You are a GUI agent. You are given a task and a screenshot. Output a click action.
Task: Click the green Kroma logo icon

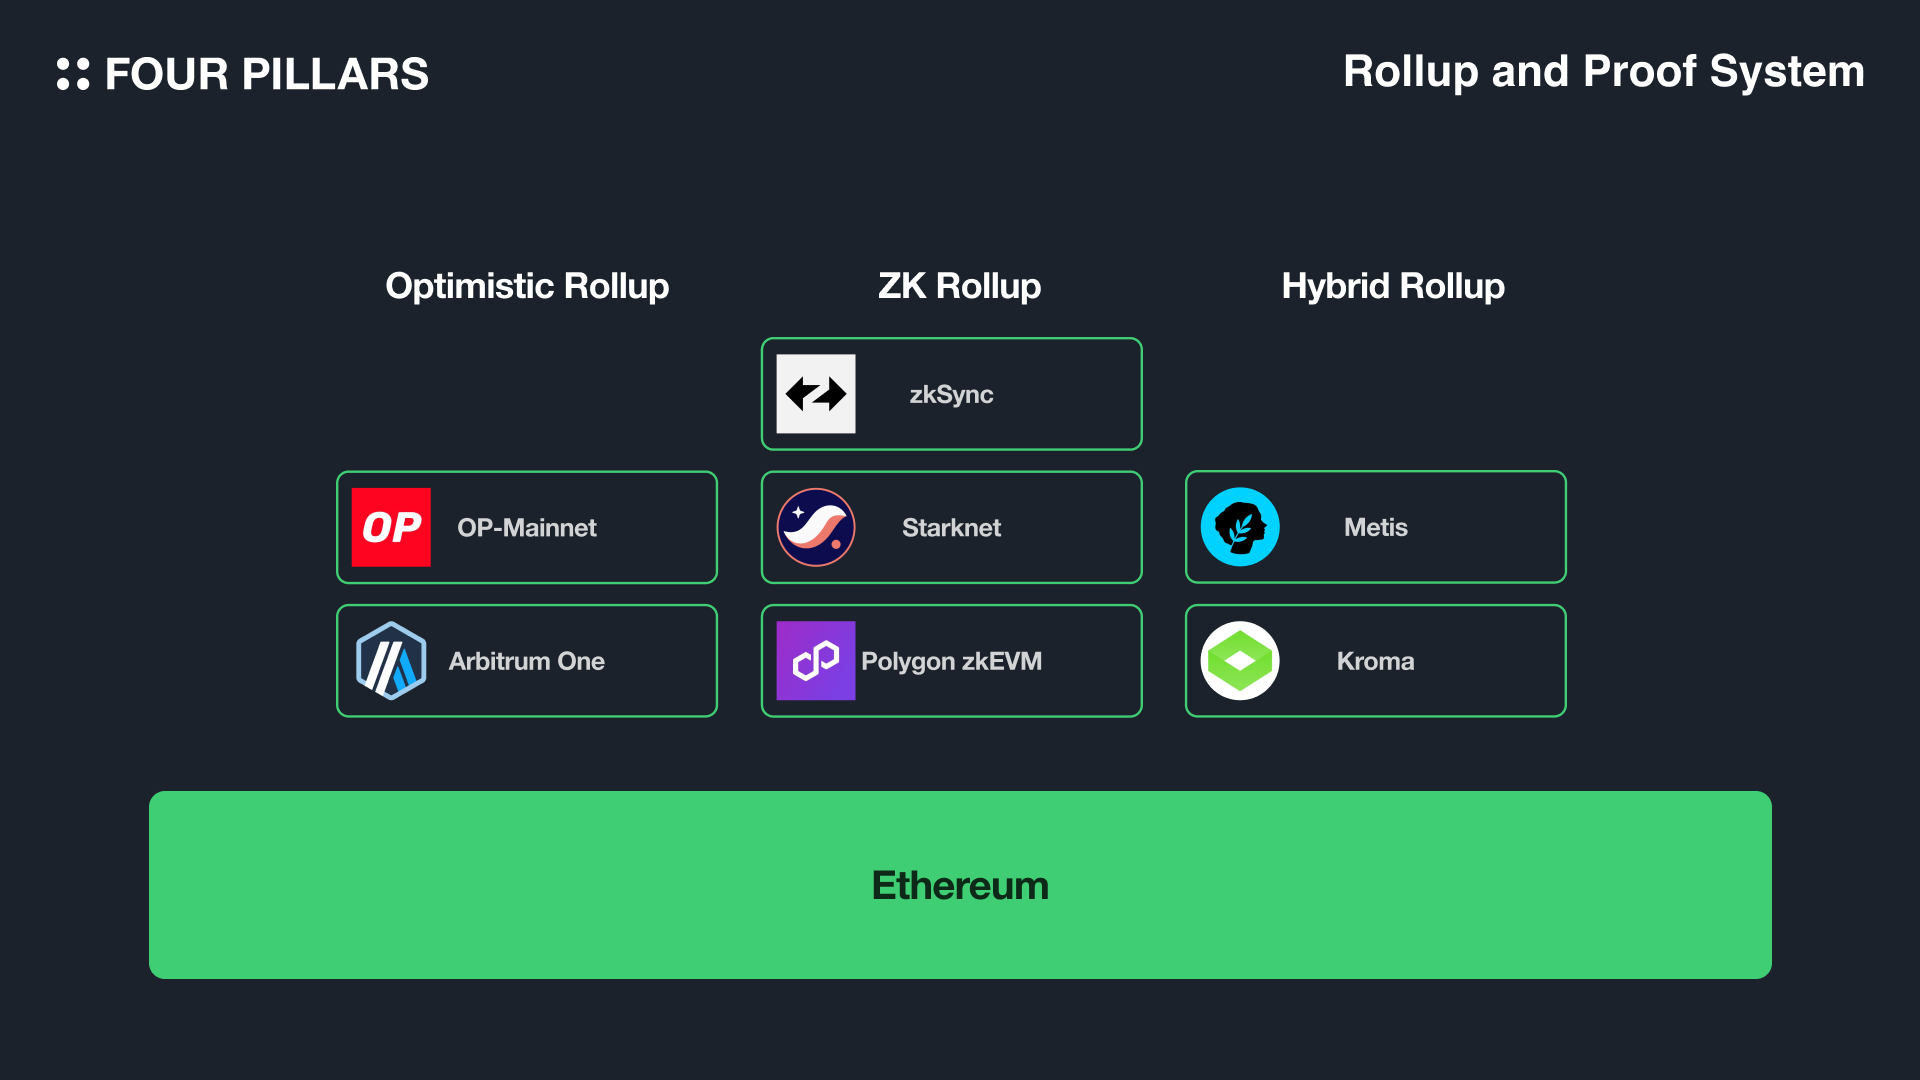pos(1240,661)
